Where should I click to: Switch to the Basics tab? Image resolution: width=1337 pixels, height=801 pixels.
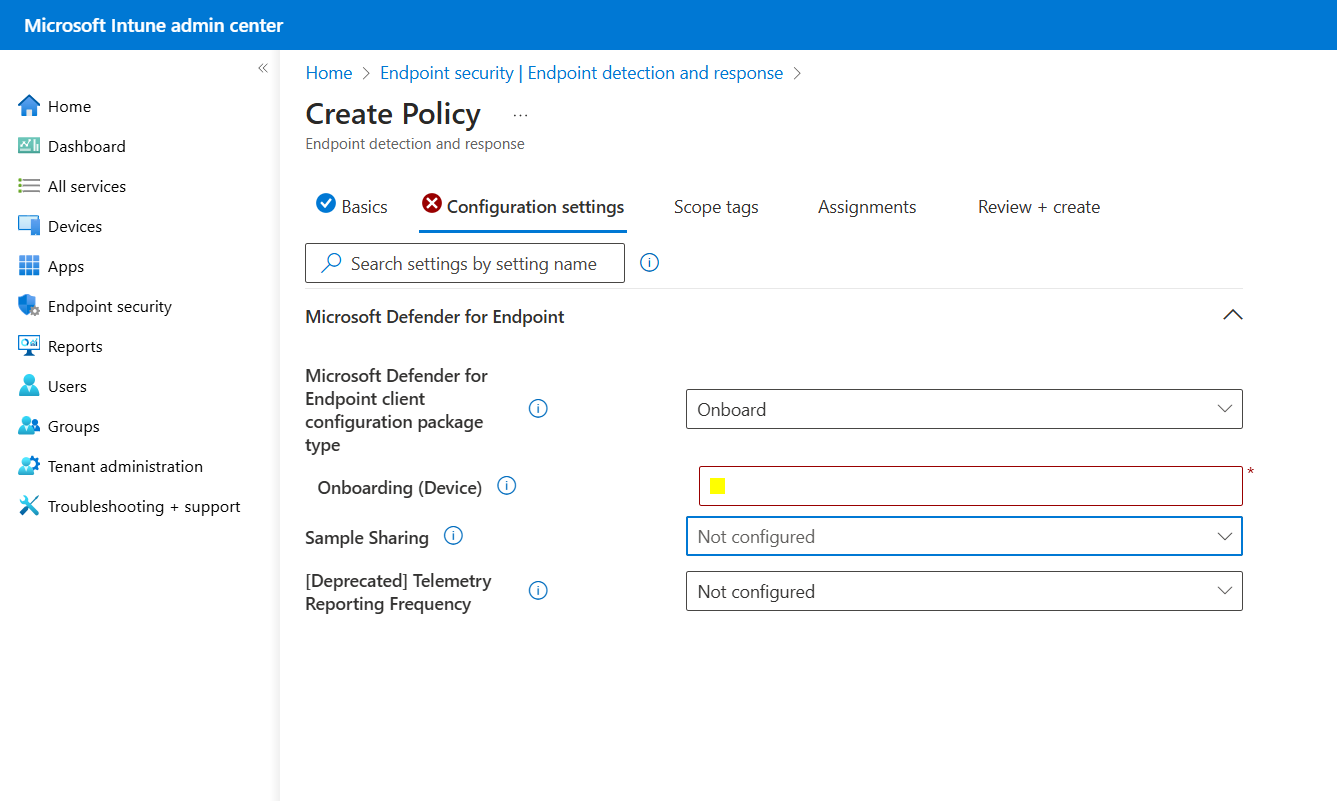coord(352,207)
